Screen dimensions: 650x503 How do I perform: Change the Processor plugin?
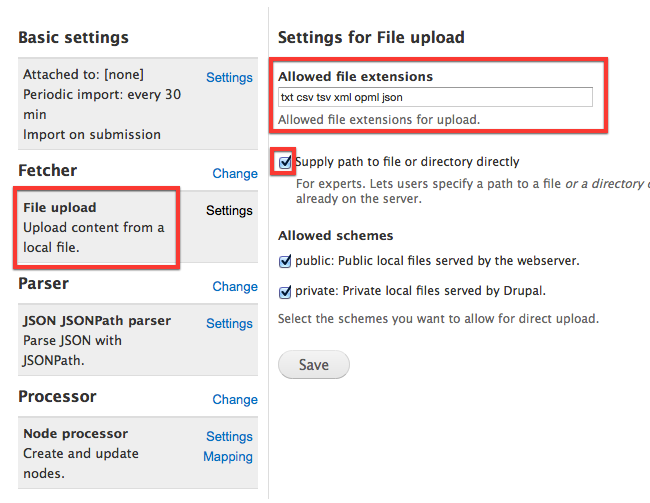[235, 399]
